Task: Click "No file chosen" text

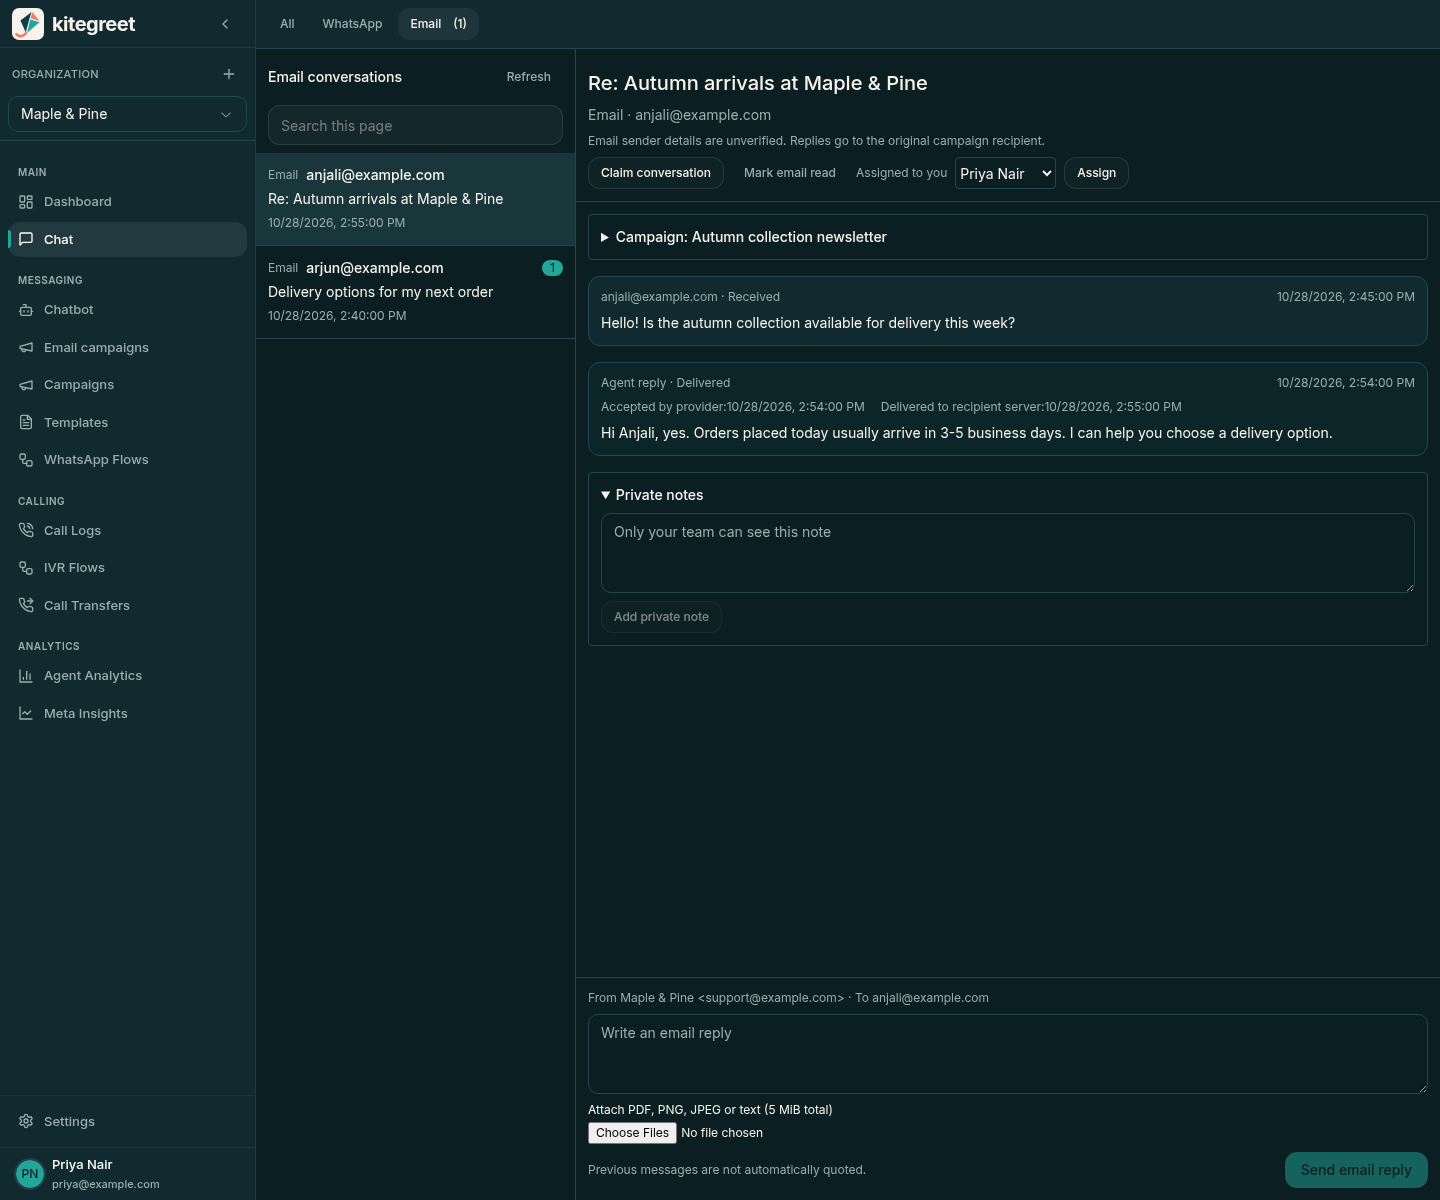Action: tap(722, 1133)
